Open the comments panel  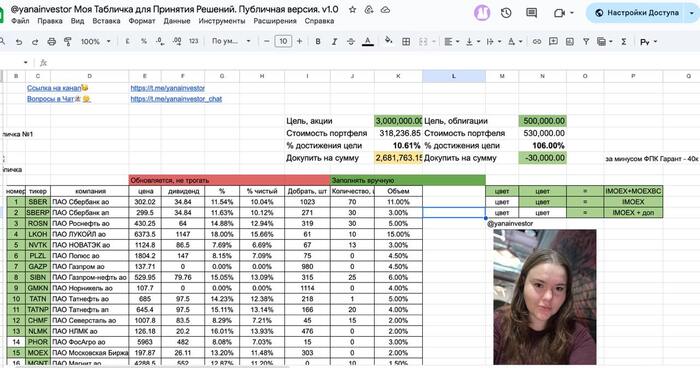tap(531, 13)
